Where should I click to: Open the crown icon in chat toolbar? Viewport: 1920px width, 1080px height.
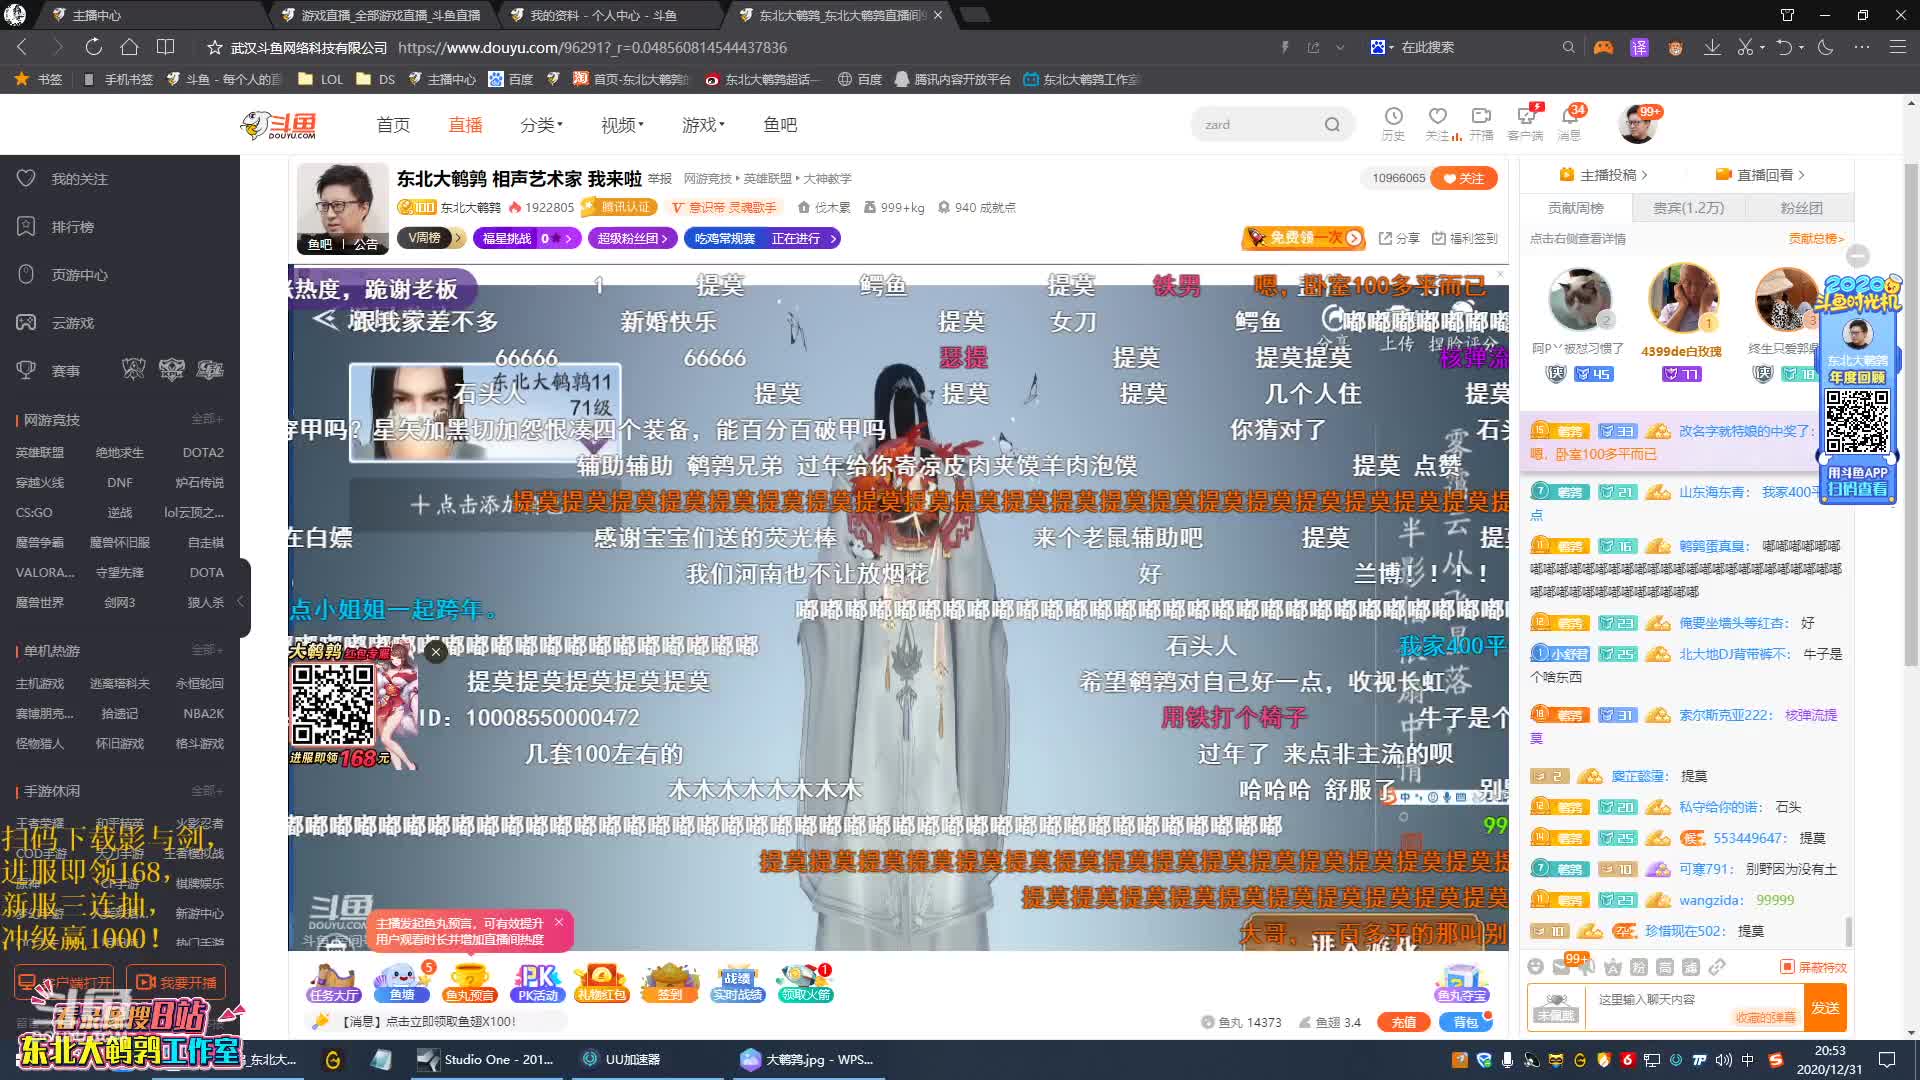[1613, 967]
